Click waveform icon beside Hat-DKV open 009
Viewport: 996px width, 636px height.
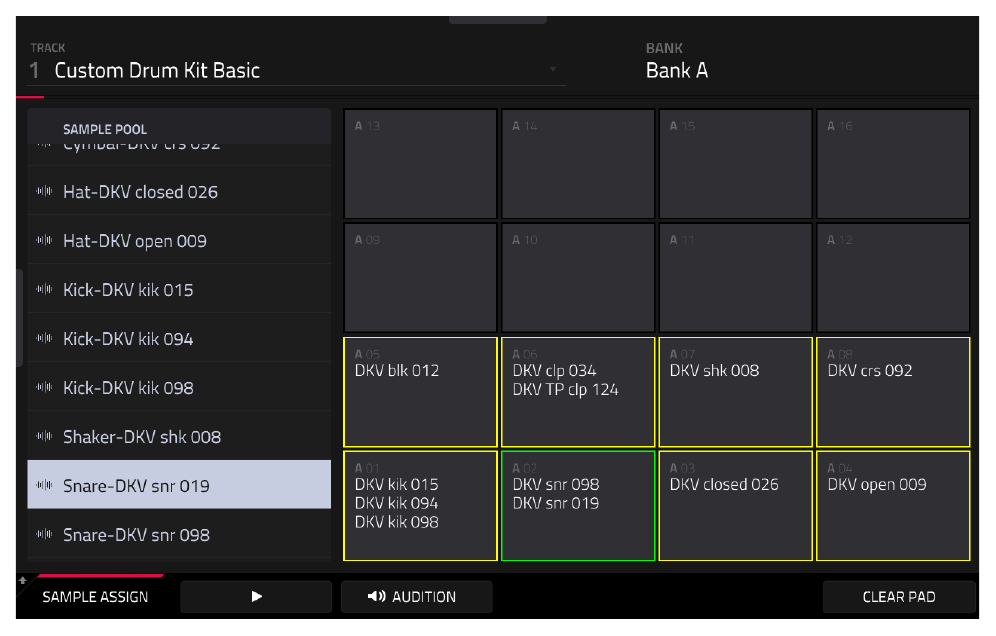point(44,240)
